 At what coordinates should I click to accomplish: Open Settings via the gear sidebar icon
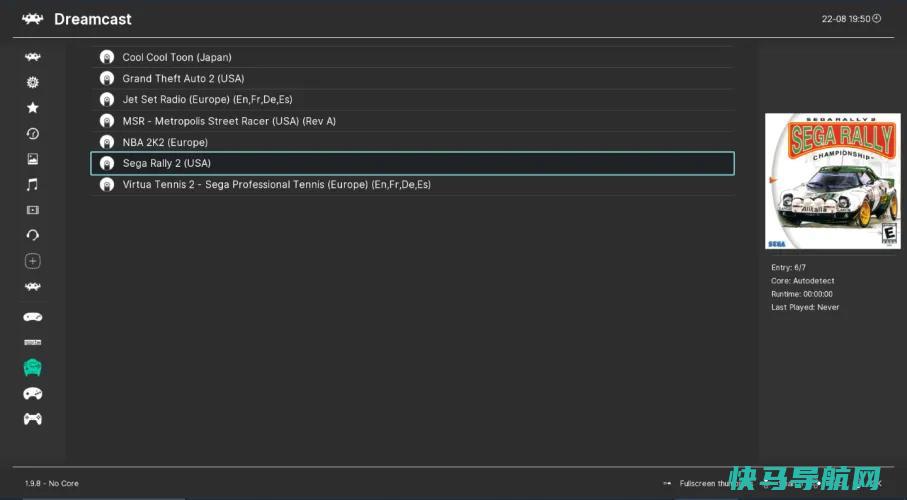(x=32, y=82)
